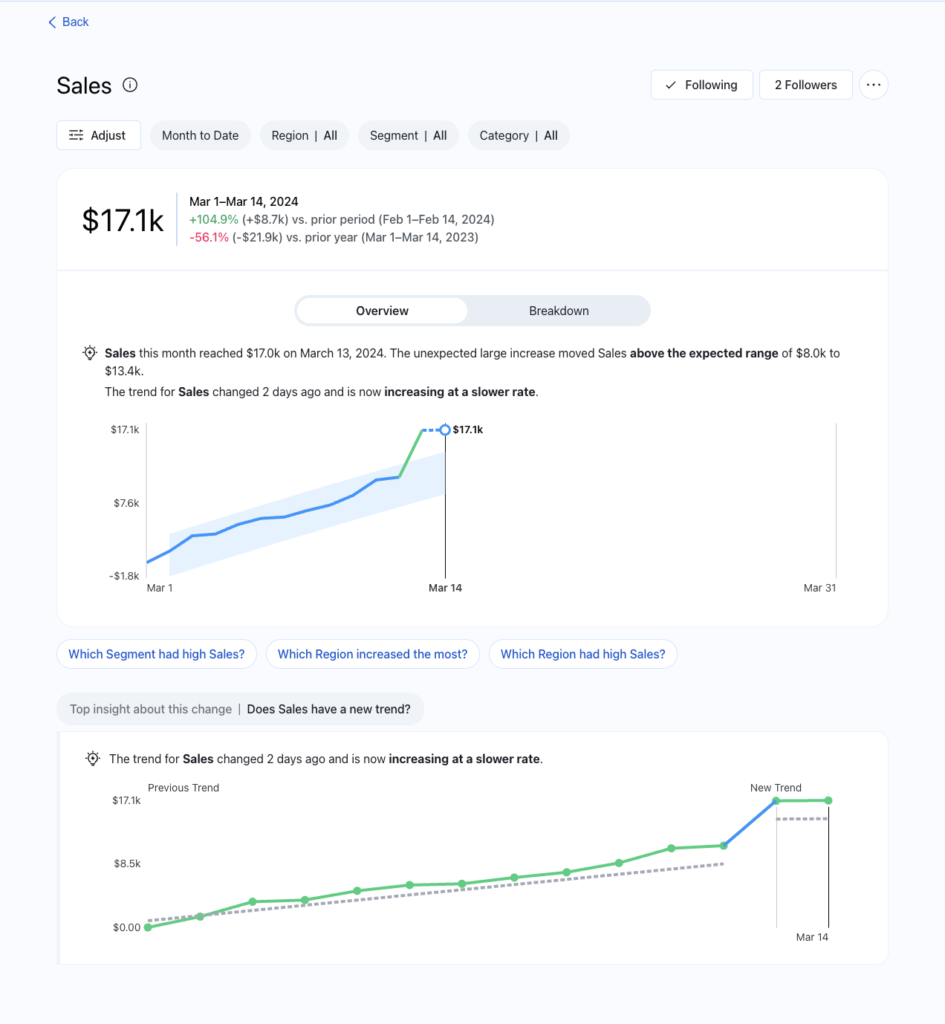Click the lightbulb insight icon in Overview
The width and height of the screenshot is (945, 1024).
pos(90,354)
